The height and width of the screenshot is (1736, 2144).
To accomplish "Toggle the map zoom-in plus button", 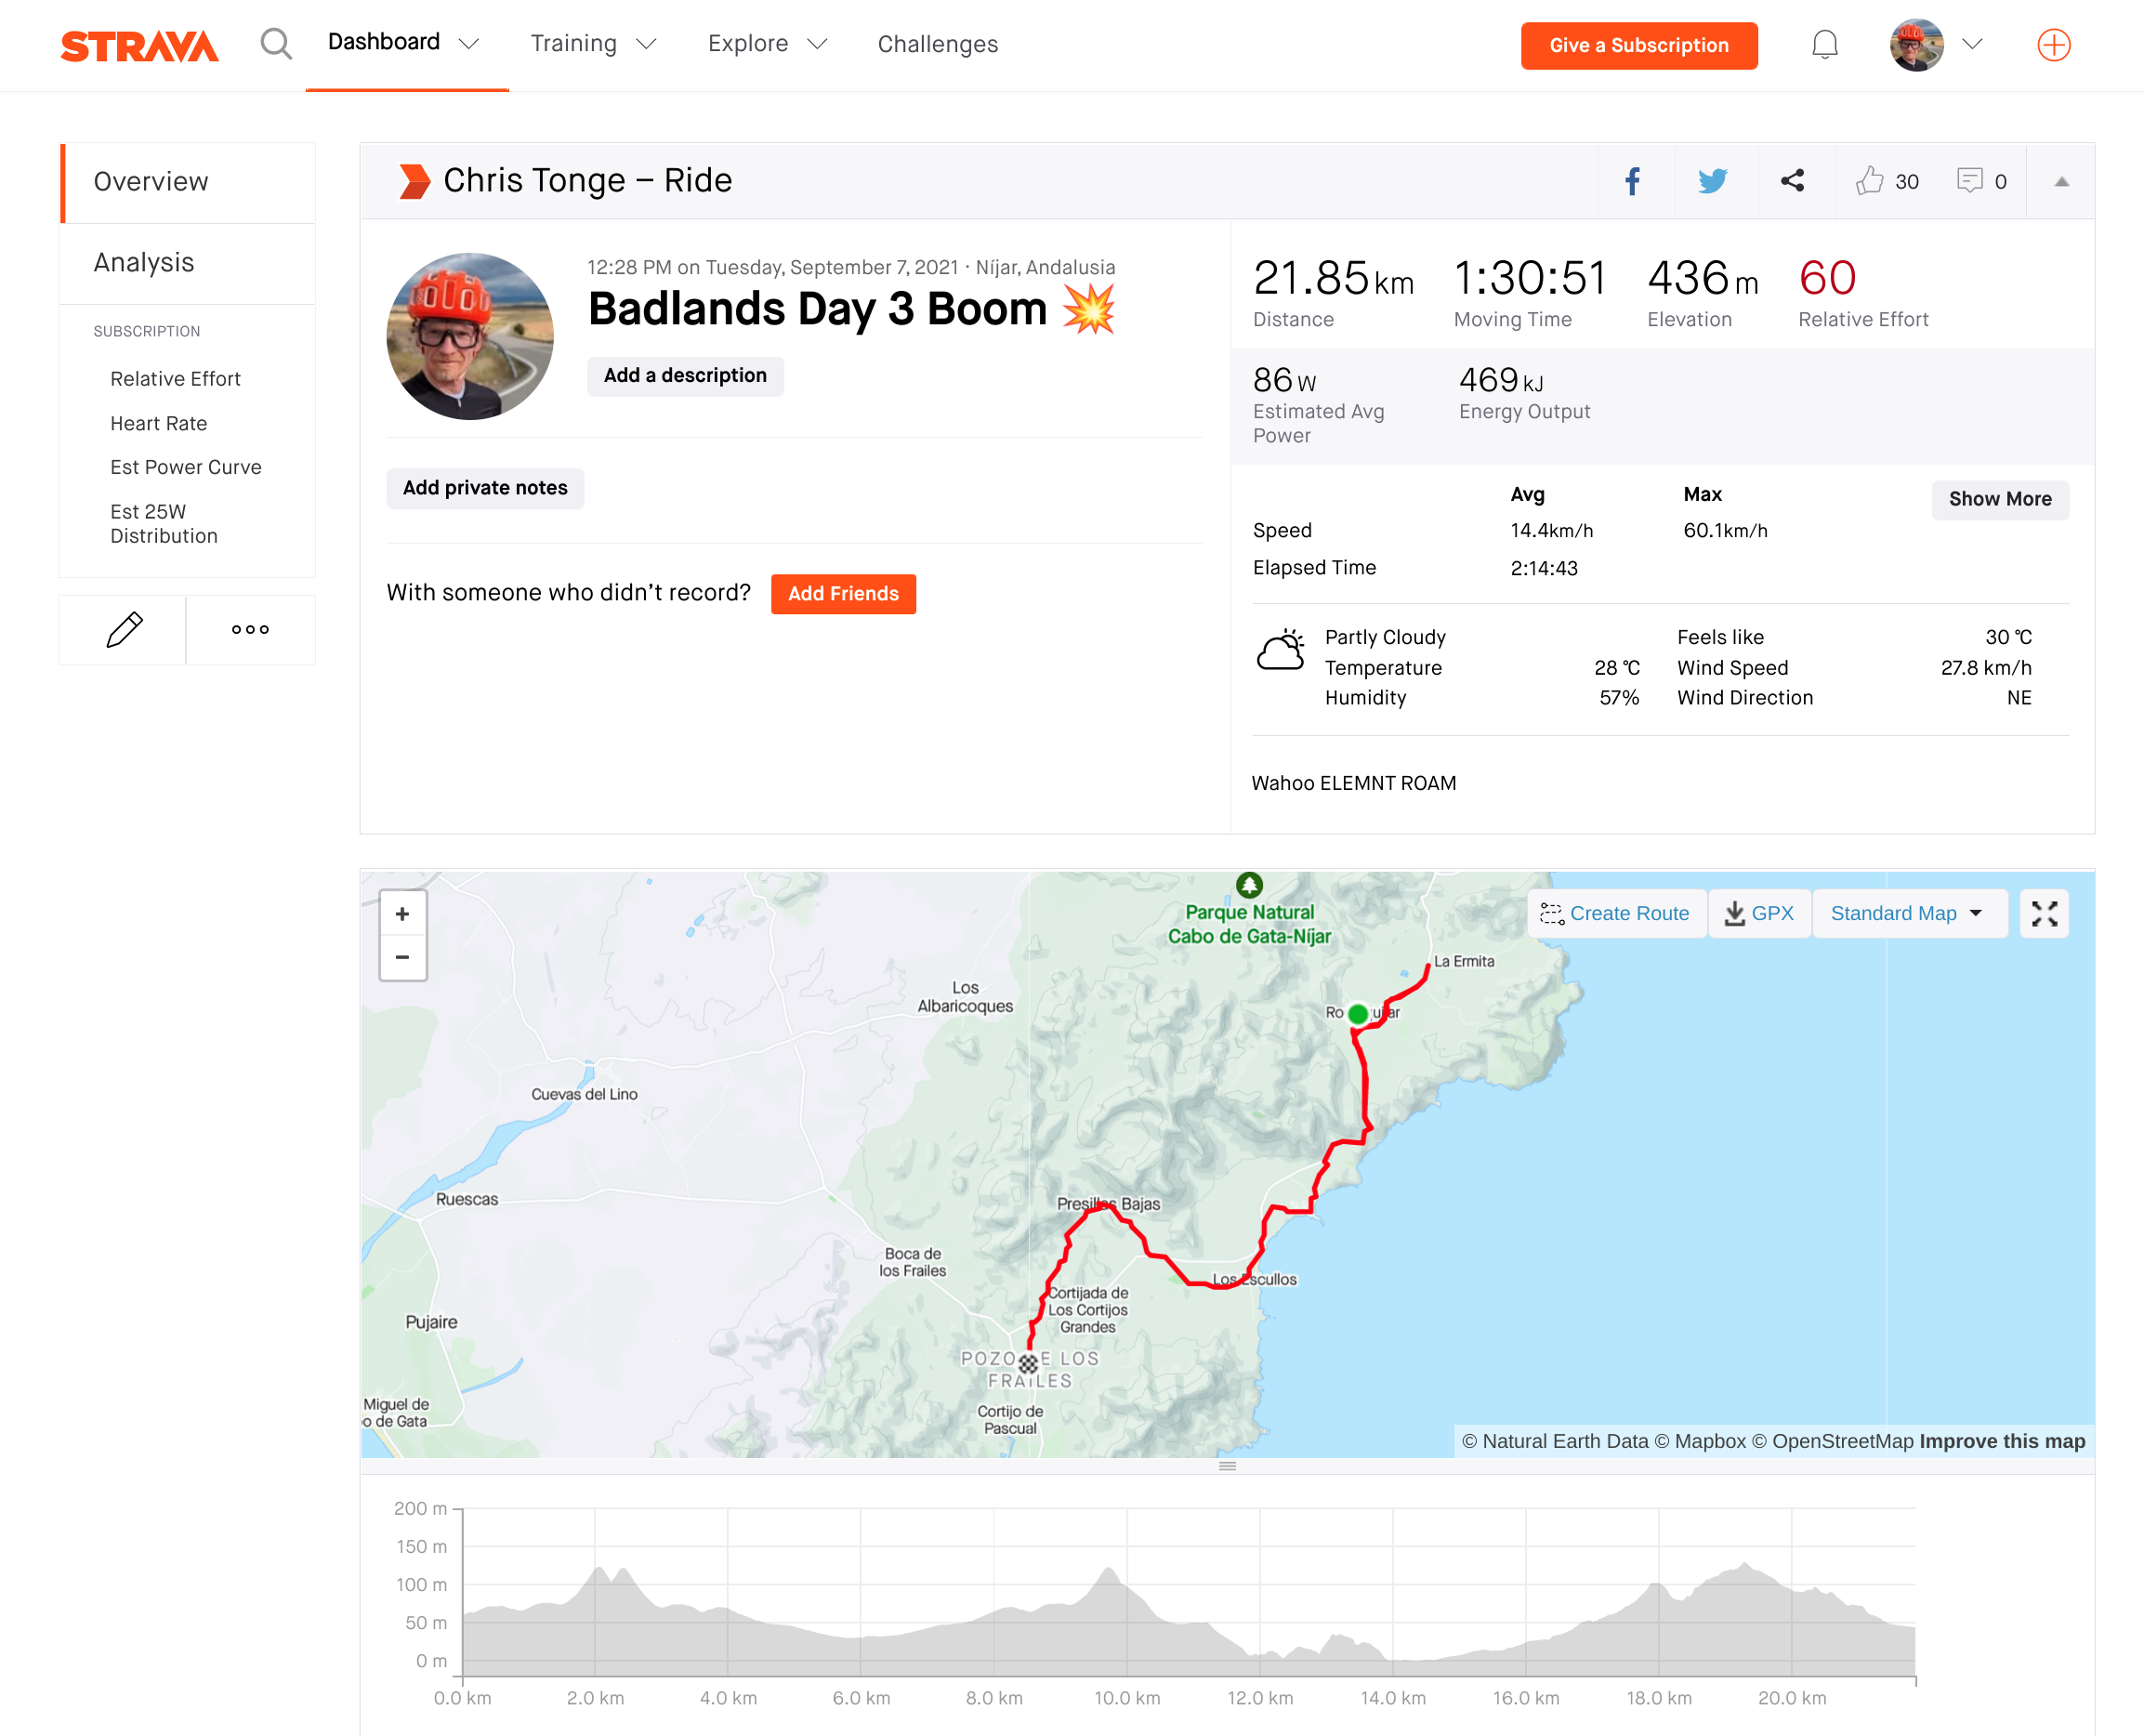I will (x=402, y=914).
